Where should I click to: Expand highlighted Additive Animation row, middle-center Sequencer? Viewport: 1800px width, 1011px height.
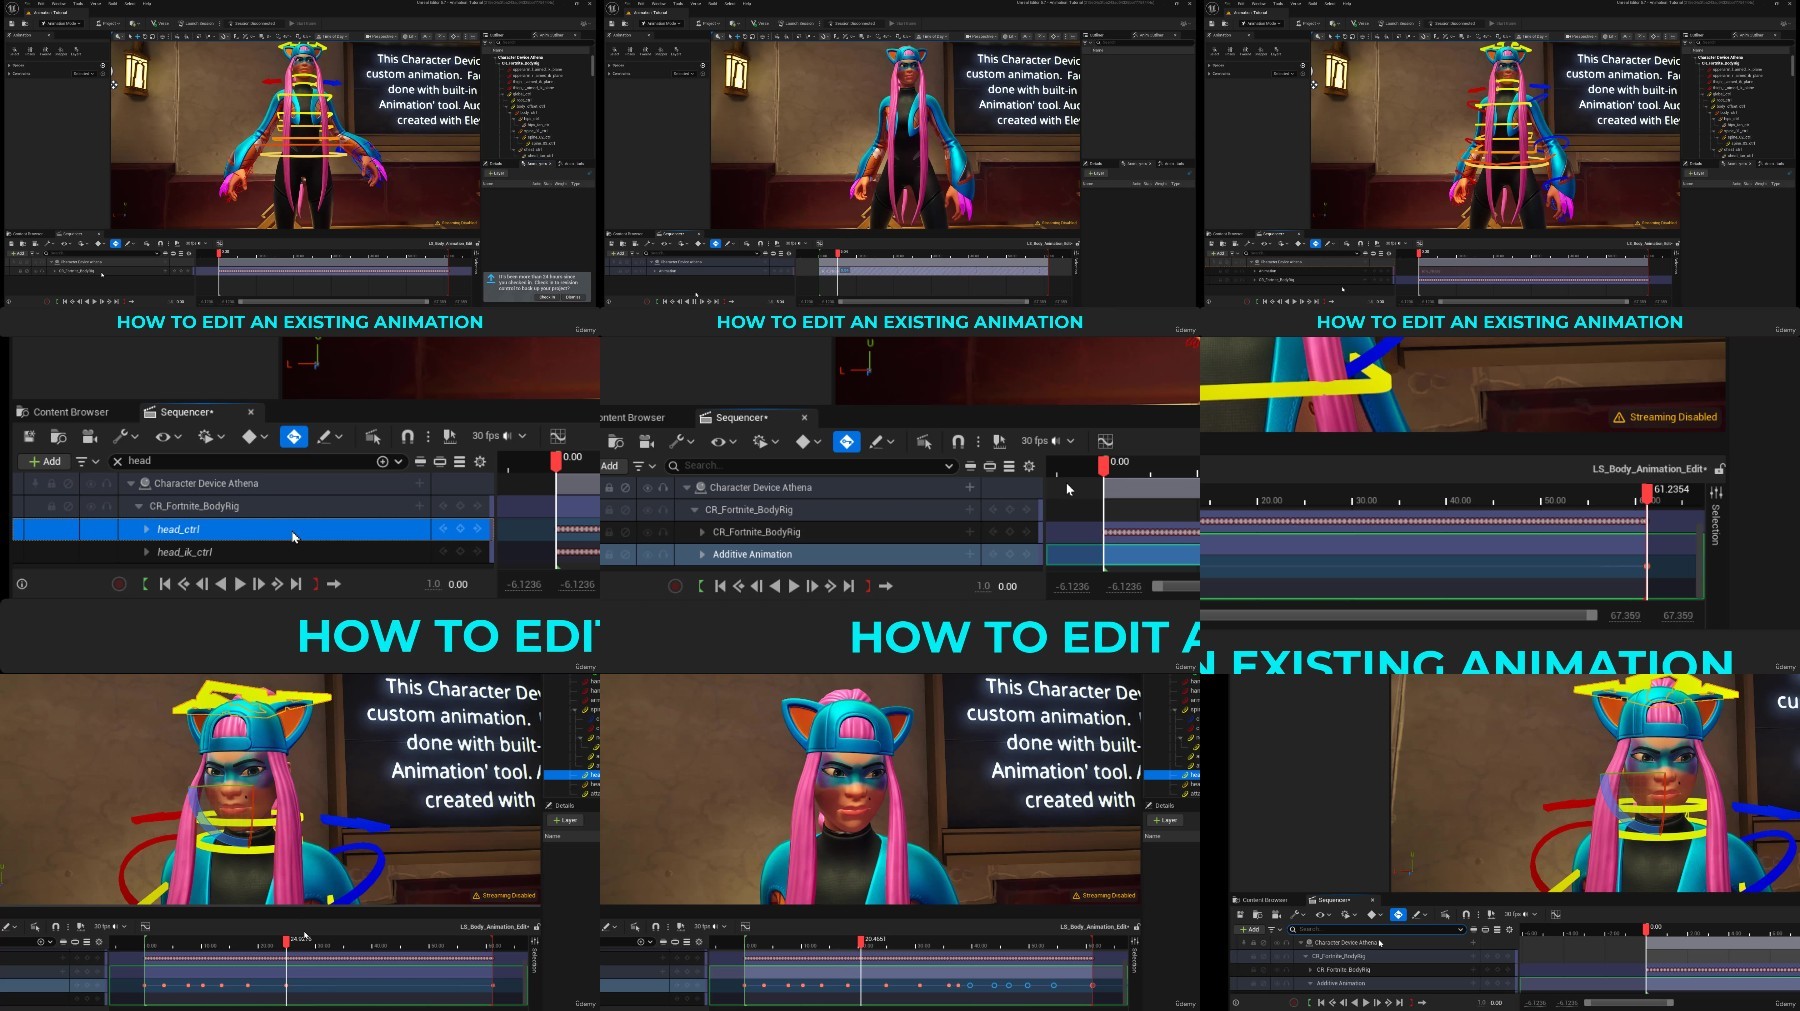tap(702, 554)
